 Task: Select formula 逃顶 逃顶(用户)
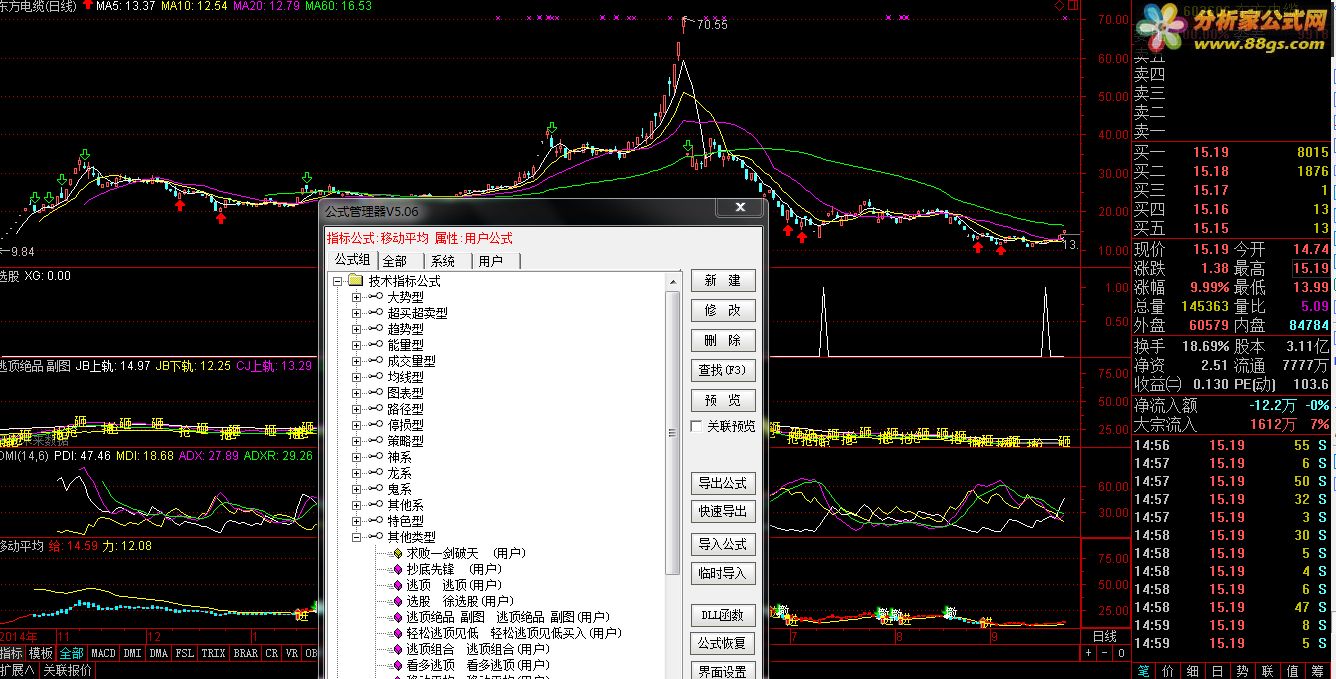click(454, 585)
